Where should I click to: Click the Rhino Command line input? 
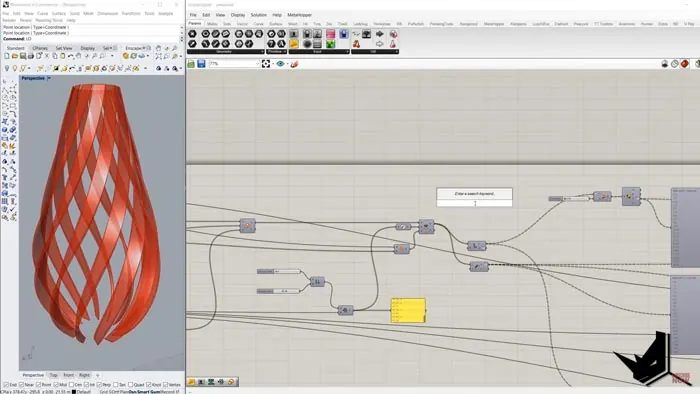click(92, 39)
